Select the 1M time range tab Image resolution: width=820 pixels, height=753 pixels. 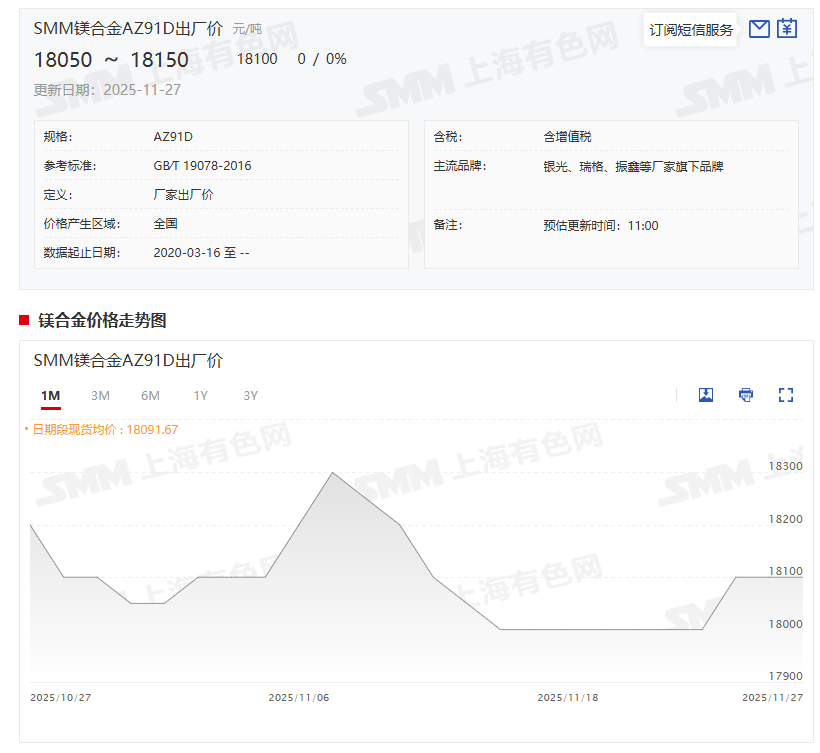point(51,396)
